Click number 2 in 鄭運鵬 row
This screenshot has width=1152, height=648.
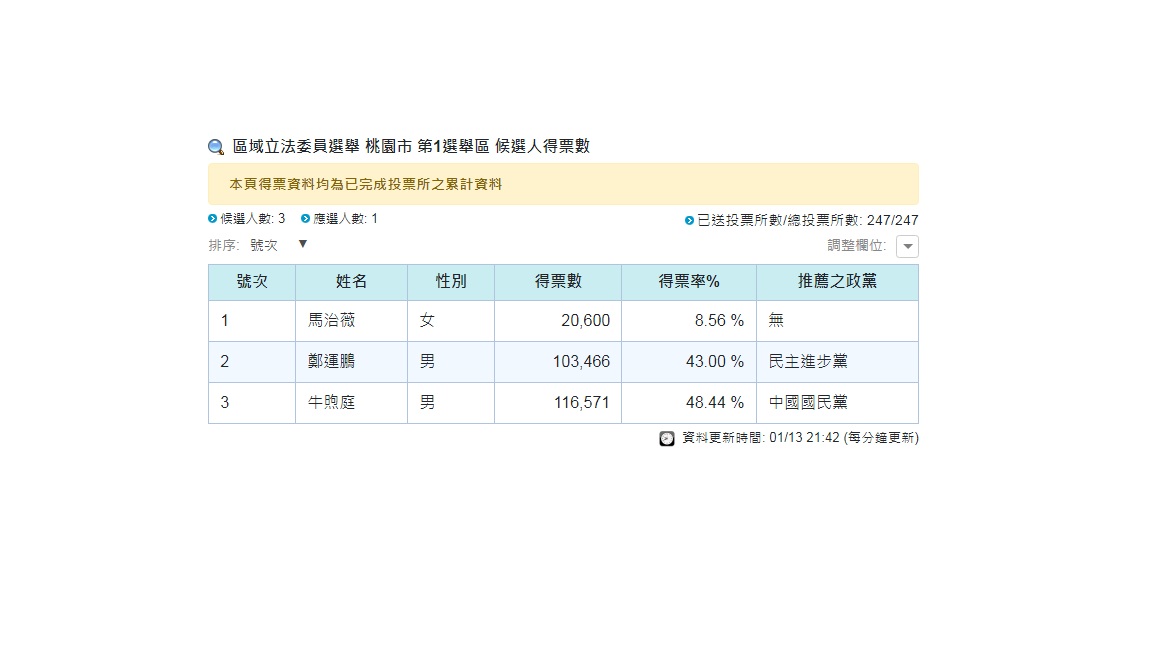(225, 362)
